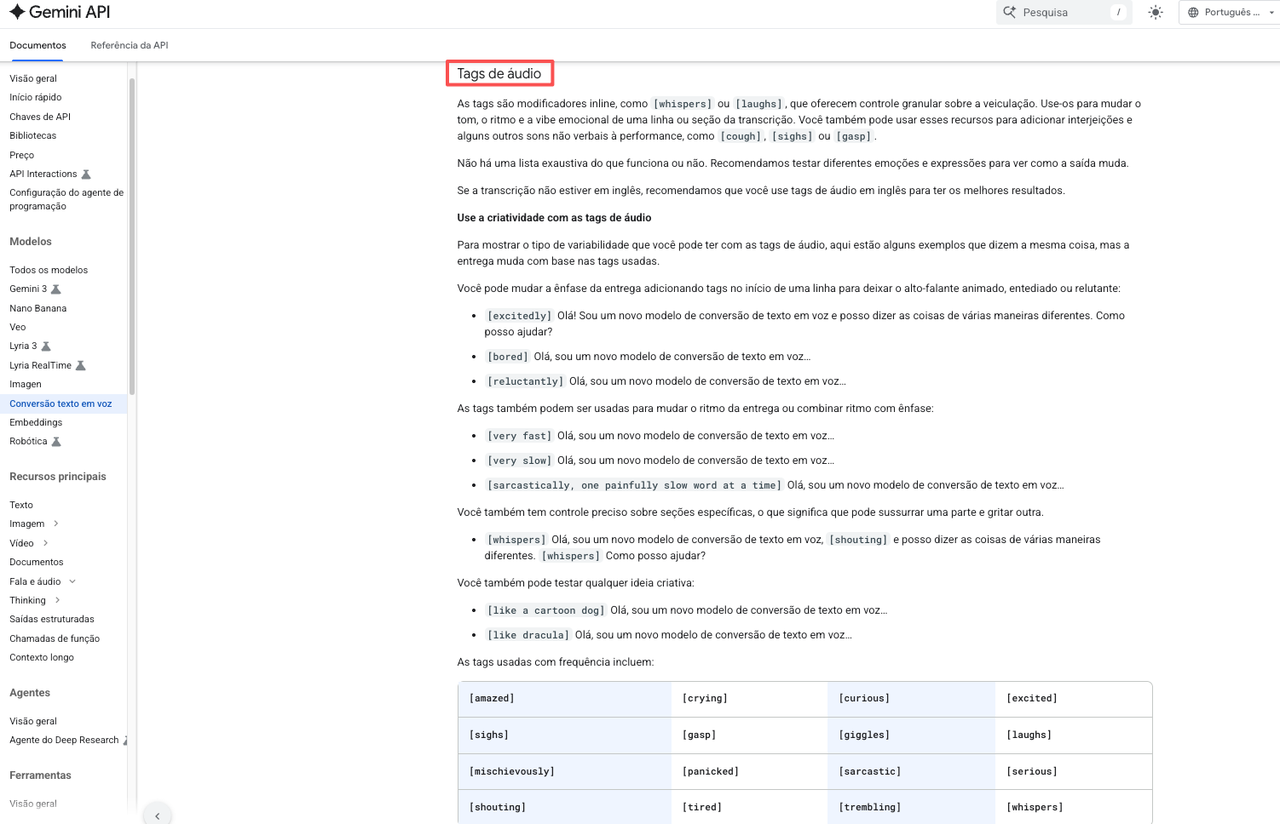Image resolution: width=1280 pixels, height=824 pixels.
Task: Select Todos os modelos in sidebar
Action: coord(49,270)
